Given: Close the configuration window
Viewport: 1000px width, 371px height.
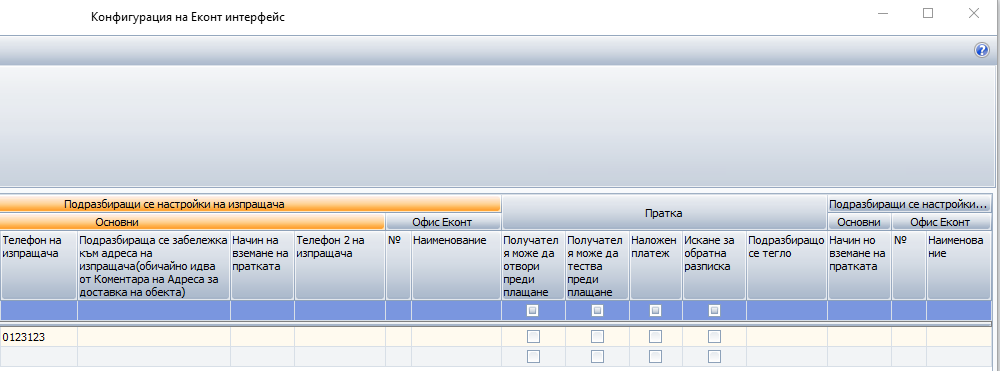Looking at the screenshot, I should click(974, 13).
